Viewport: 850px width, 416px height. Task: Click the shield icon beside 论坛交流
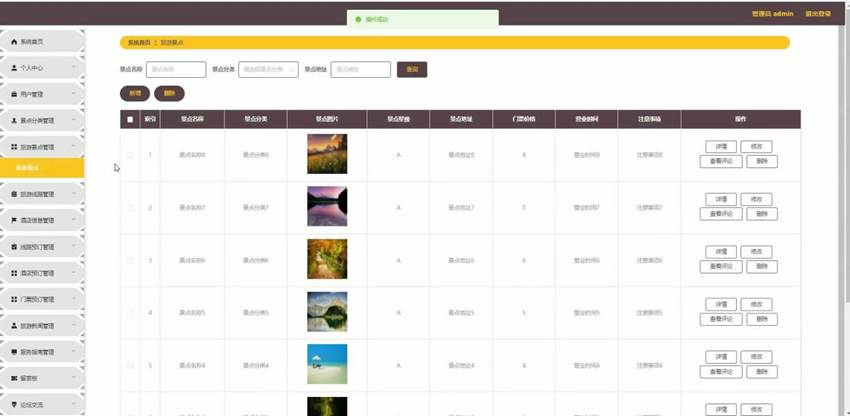pos(14,405)
